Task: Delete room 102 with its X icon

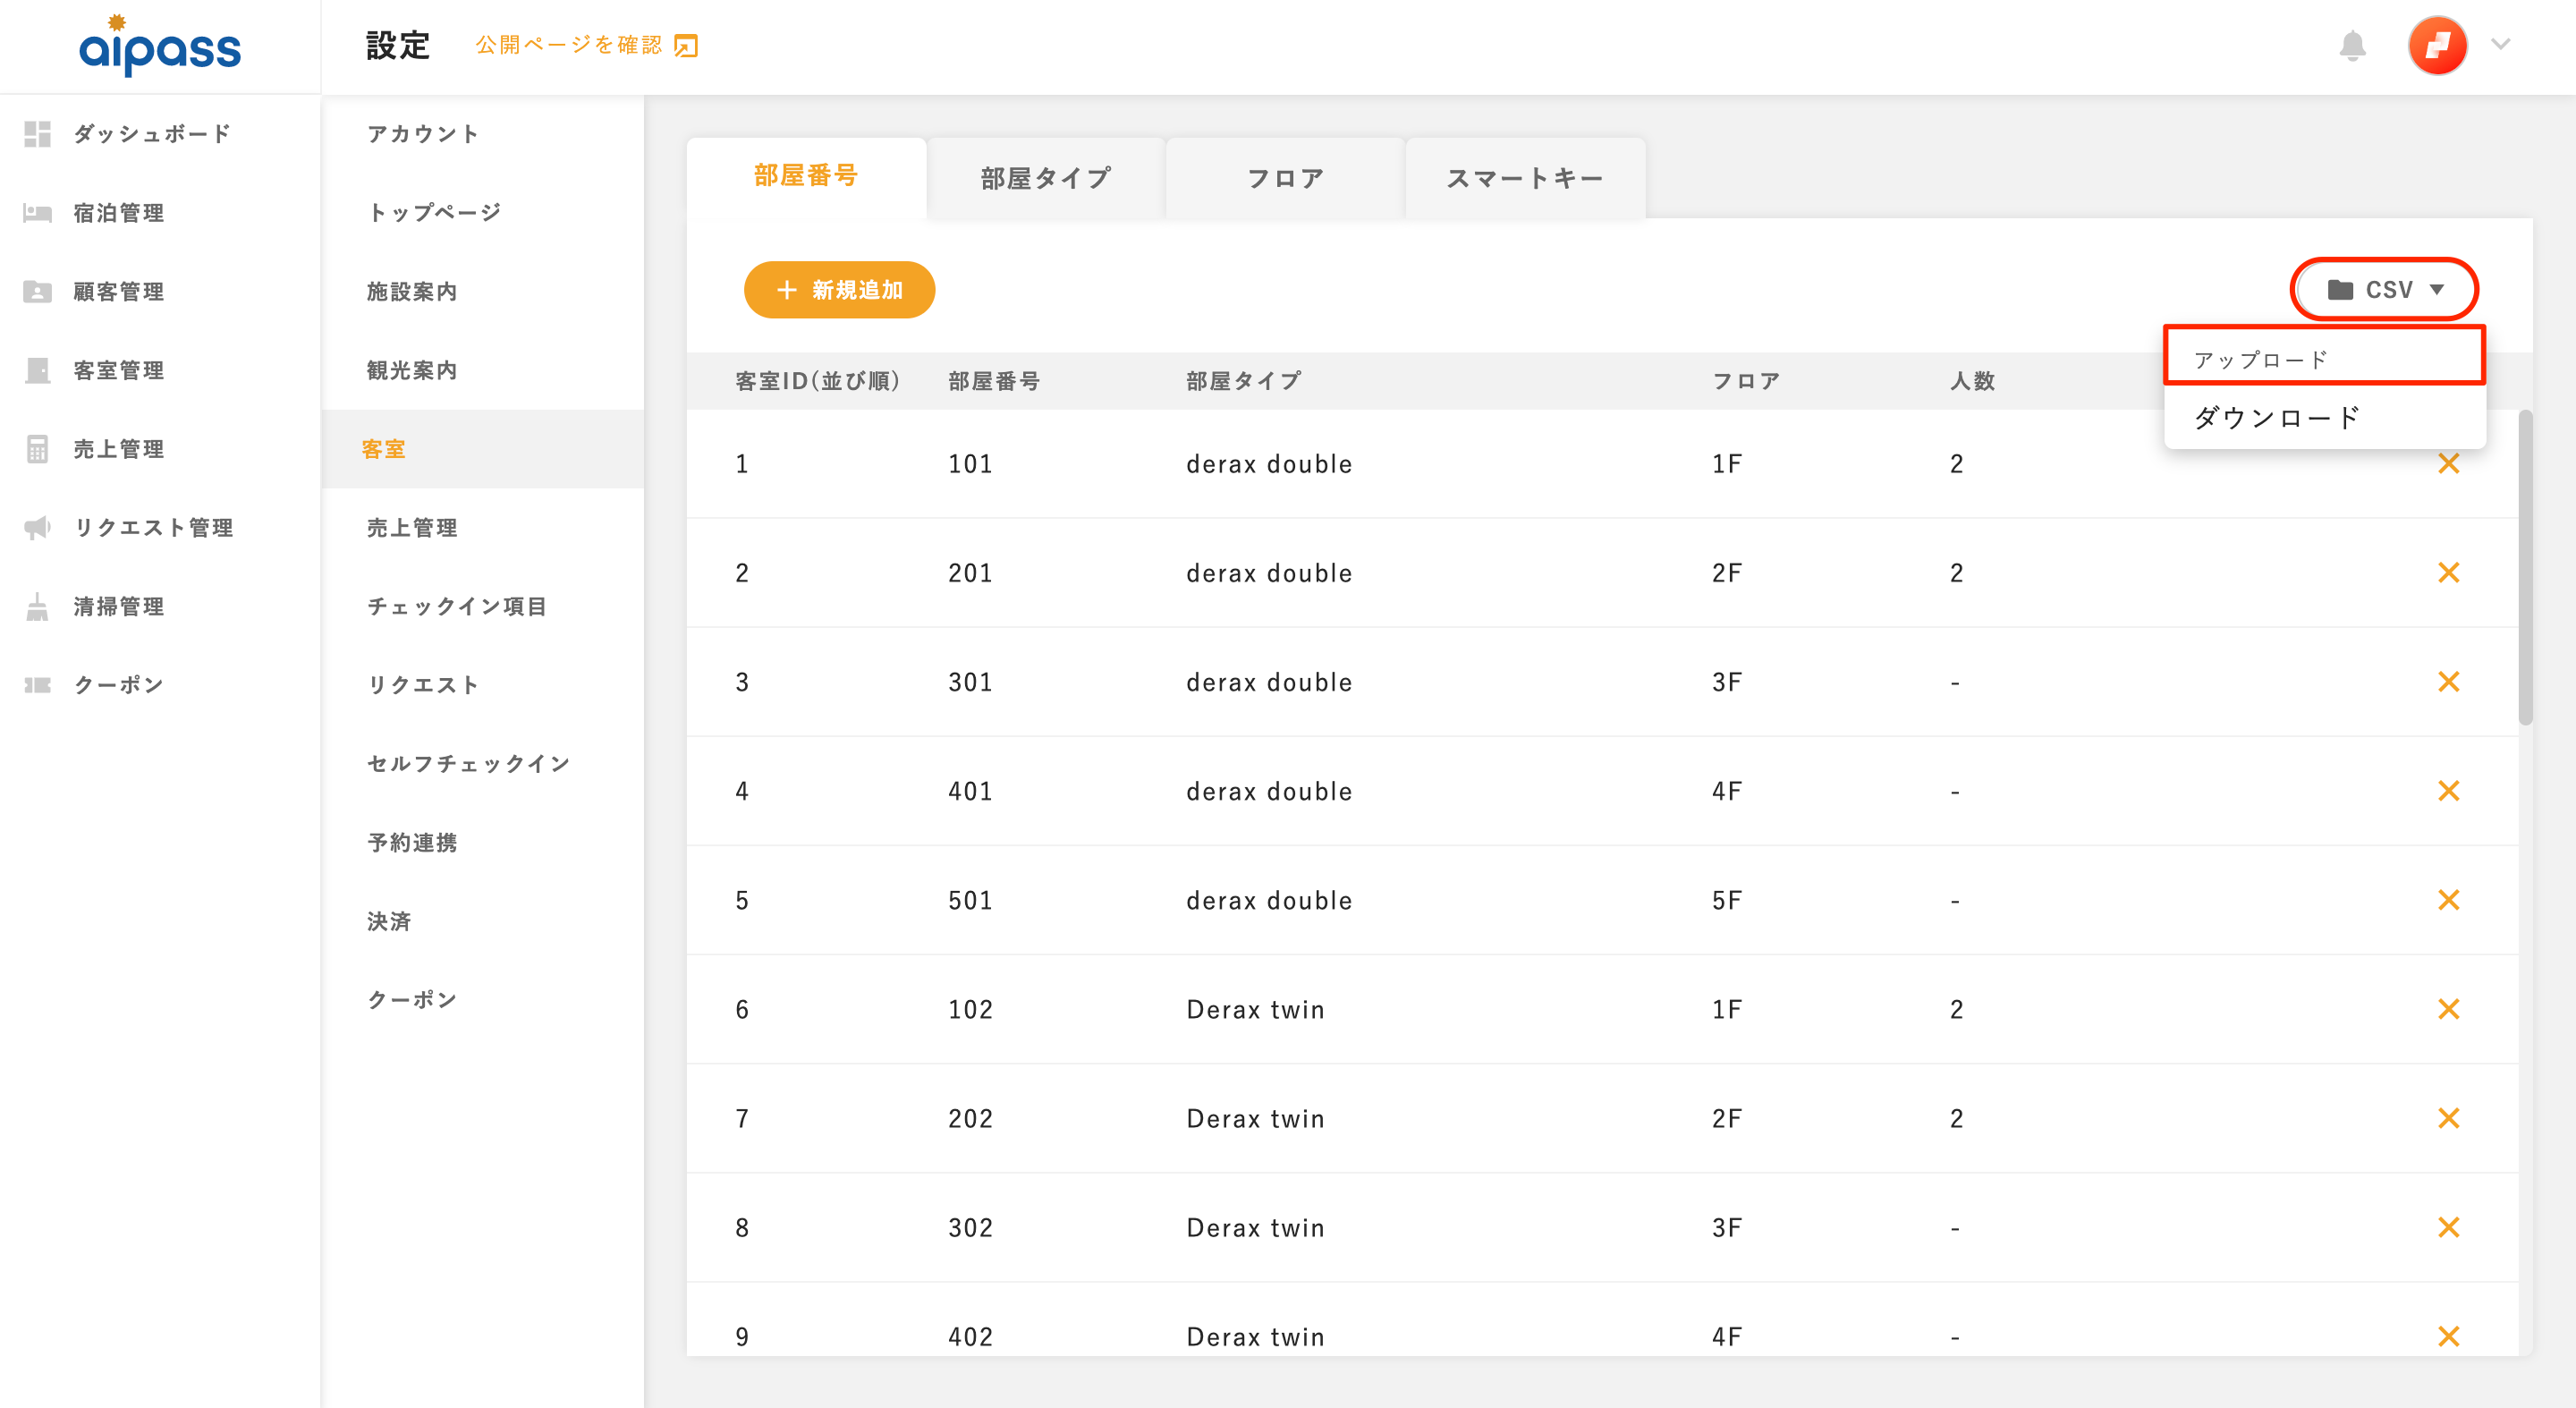Action: click(x=2449, y=1008)
